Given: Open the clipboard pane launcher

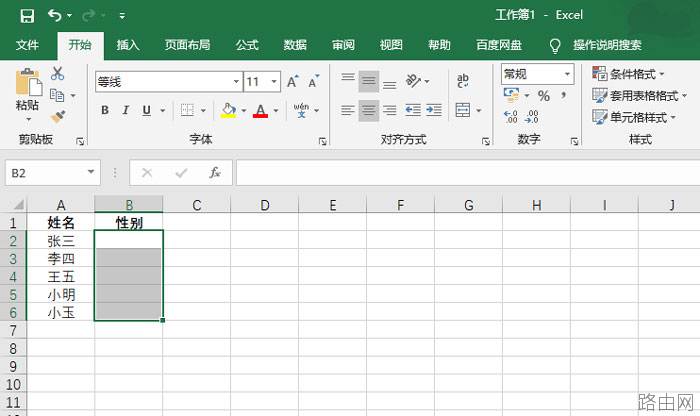Looking at the screenshot, I should [80, 141].
